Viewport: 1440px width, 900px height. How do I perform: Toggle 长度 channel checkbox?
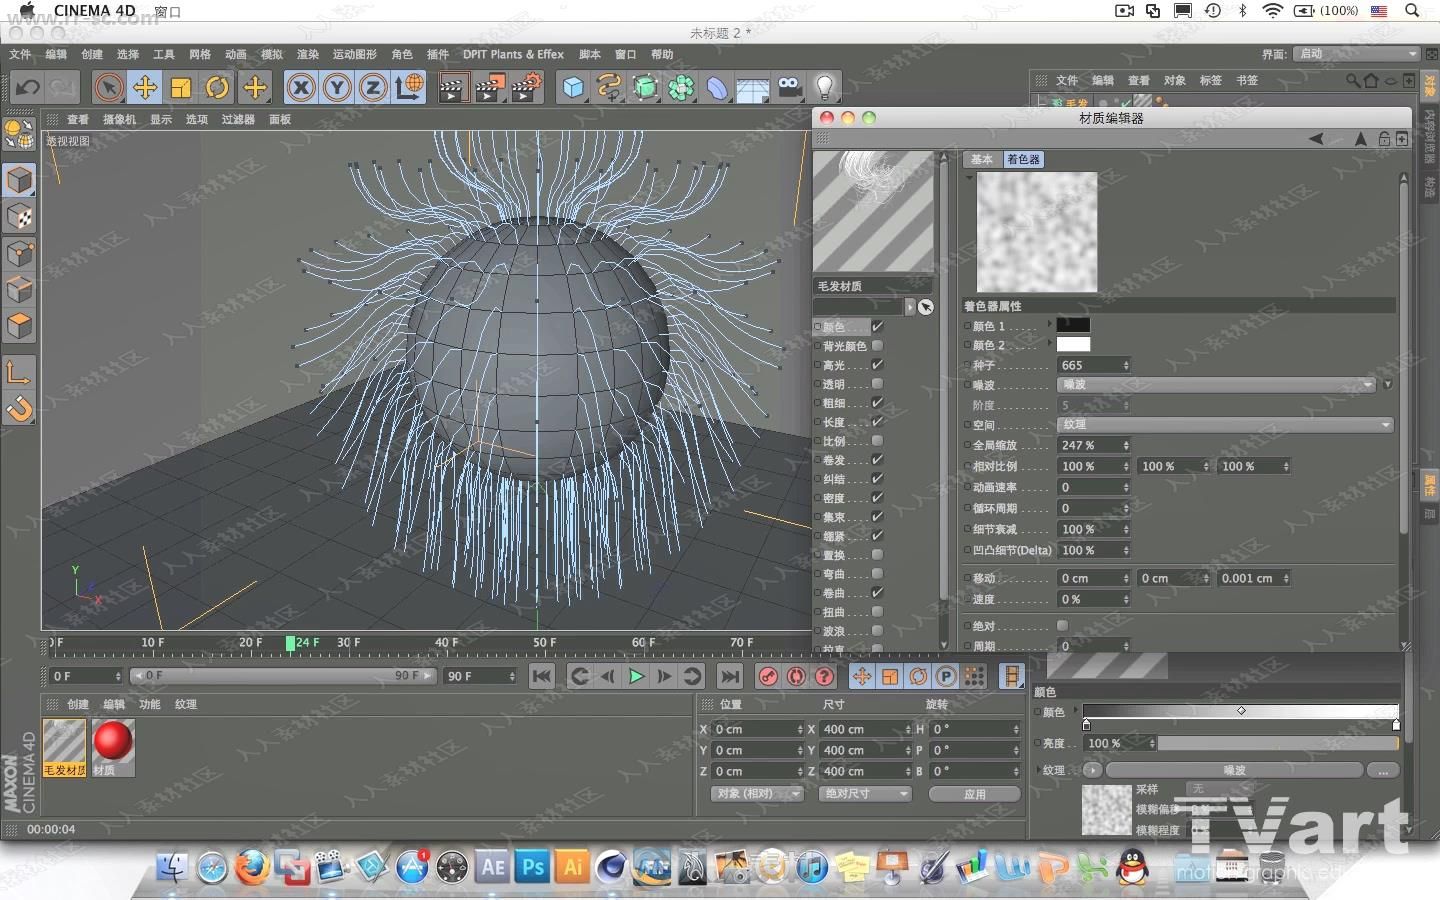(x=877, y=422)
